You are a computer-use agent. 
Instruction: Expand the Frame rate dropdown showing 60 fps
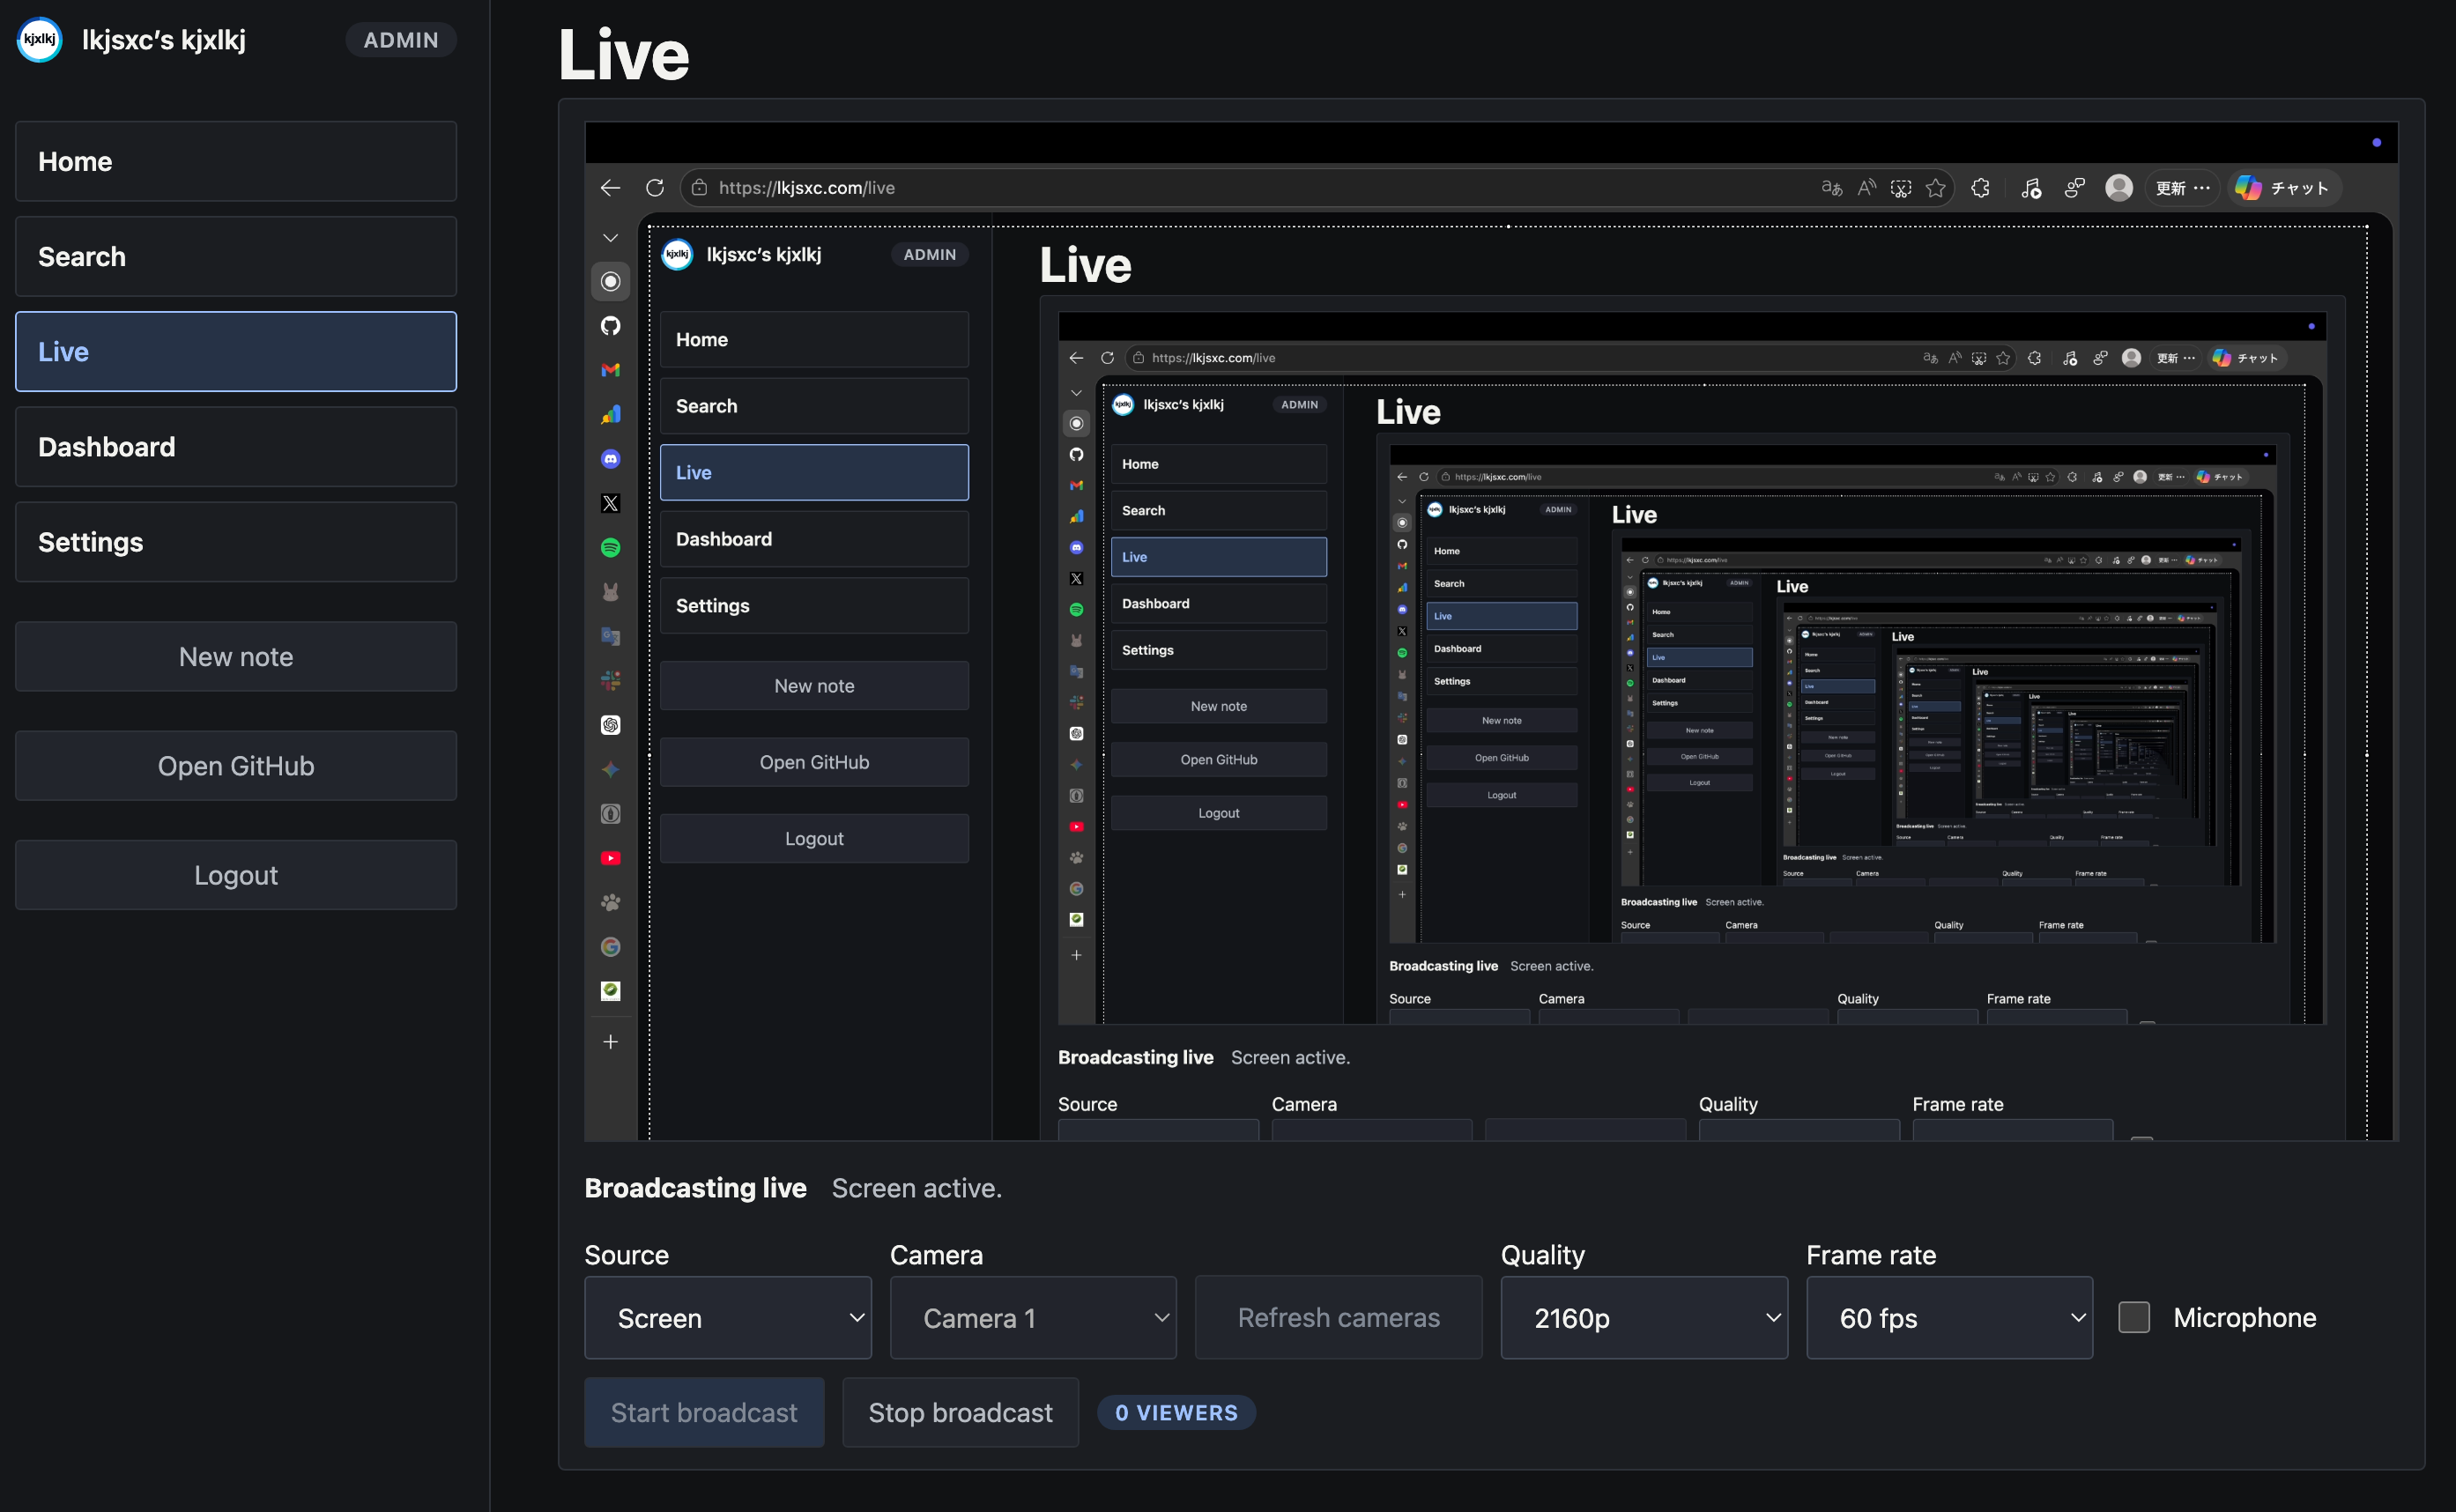(1948, 1317)
